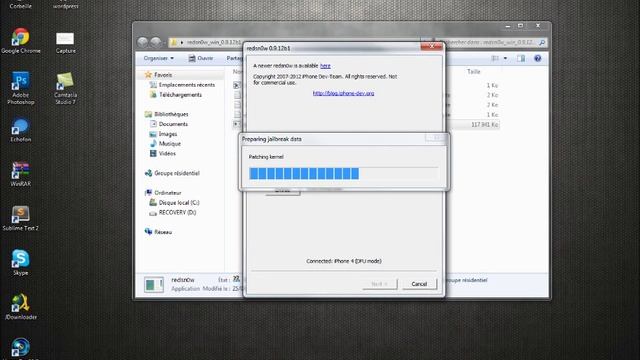Minimize the Explorer window
This screenshot has width=640, height=360.
pos(508,26)
